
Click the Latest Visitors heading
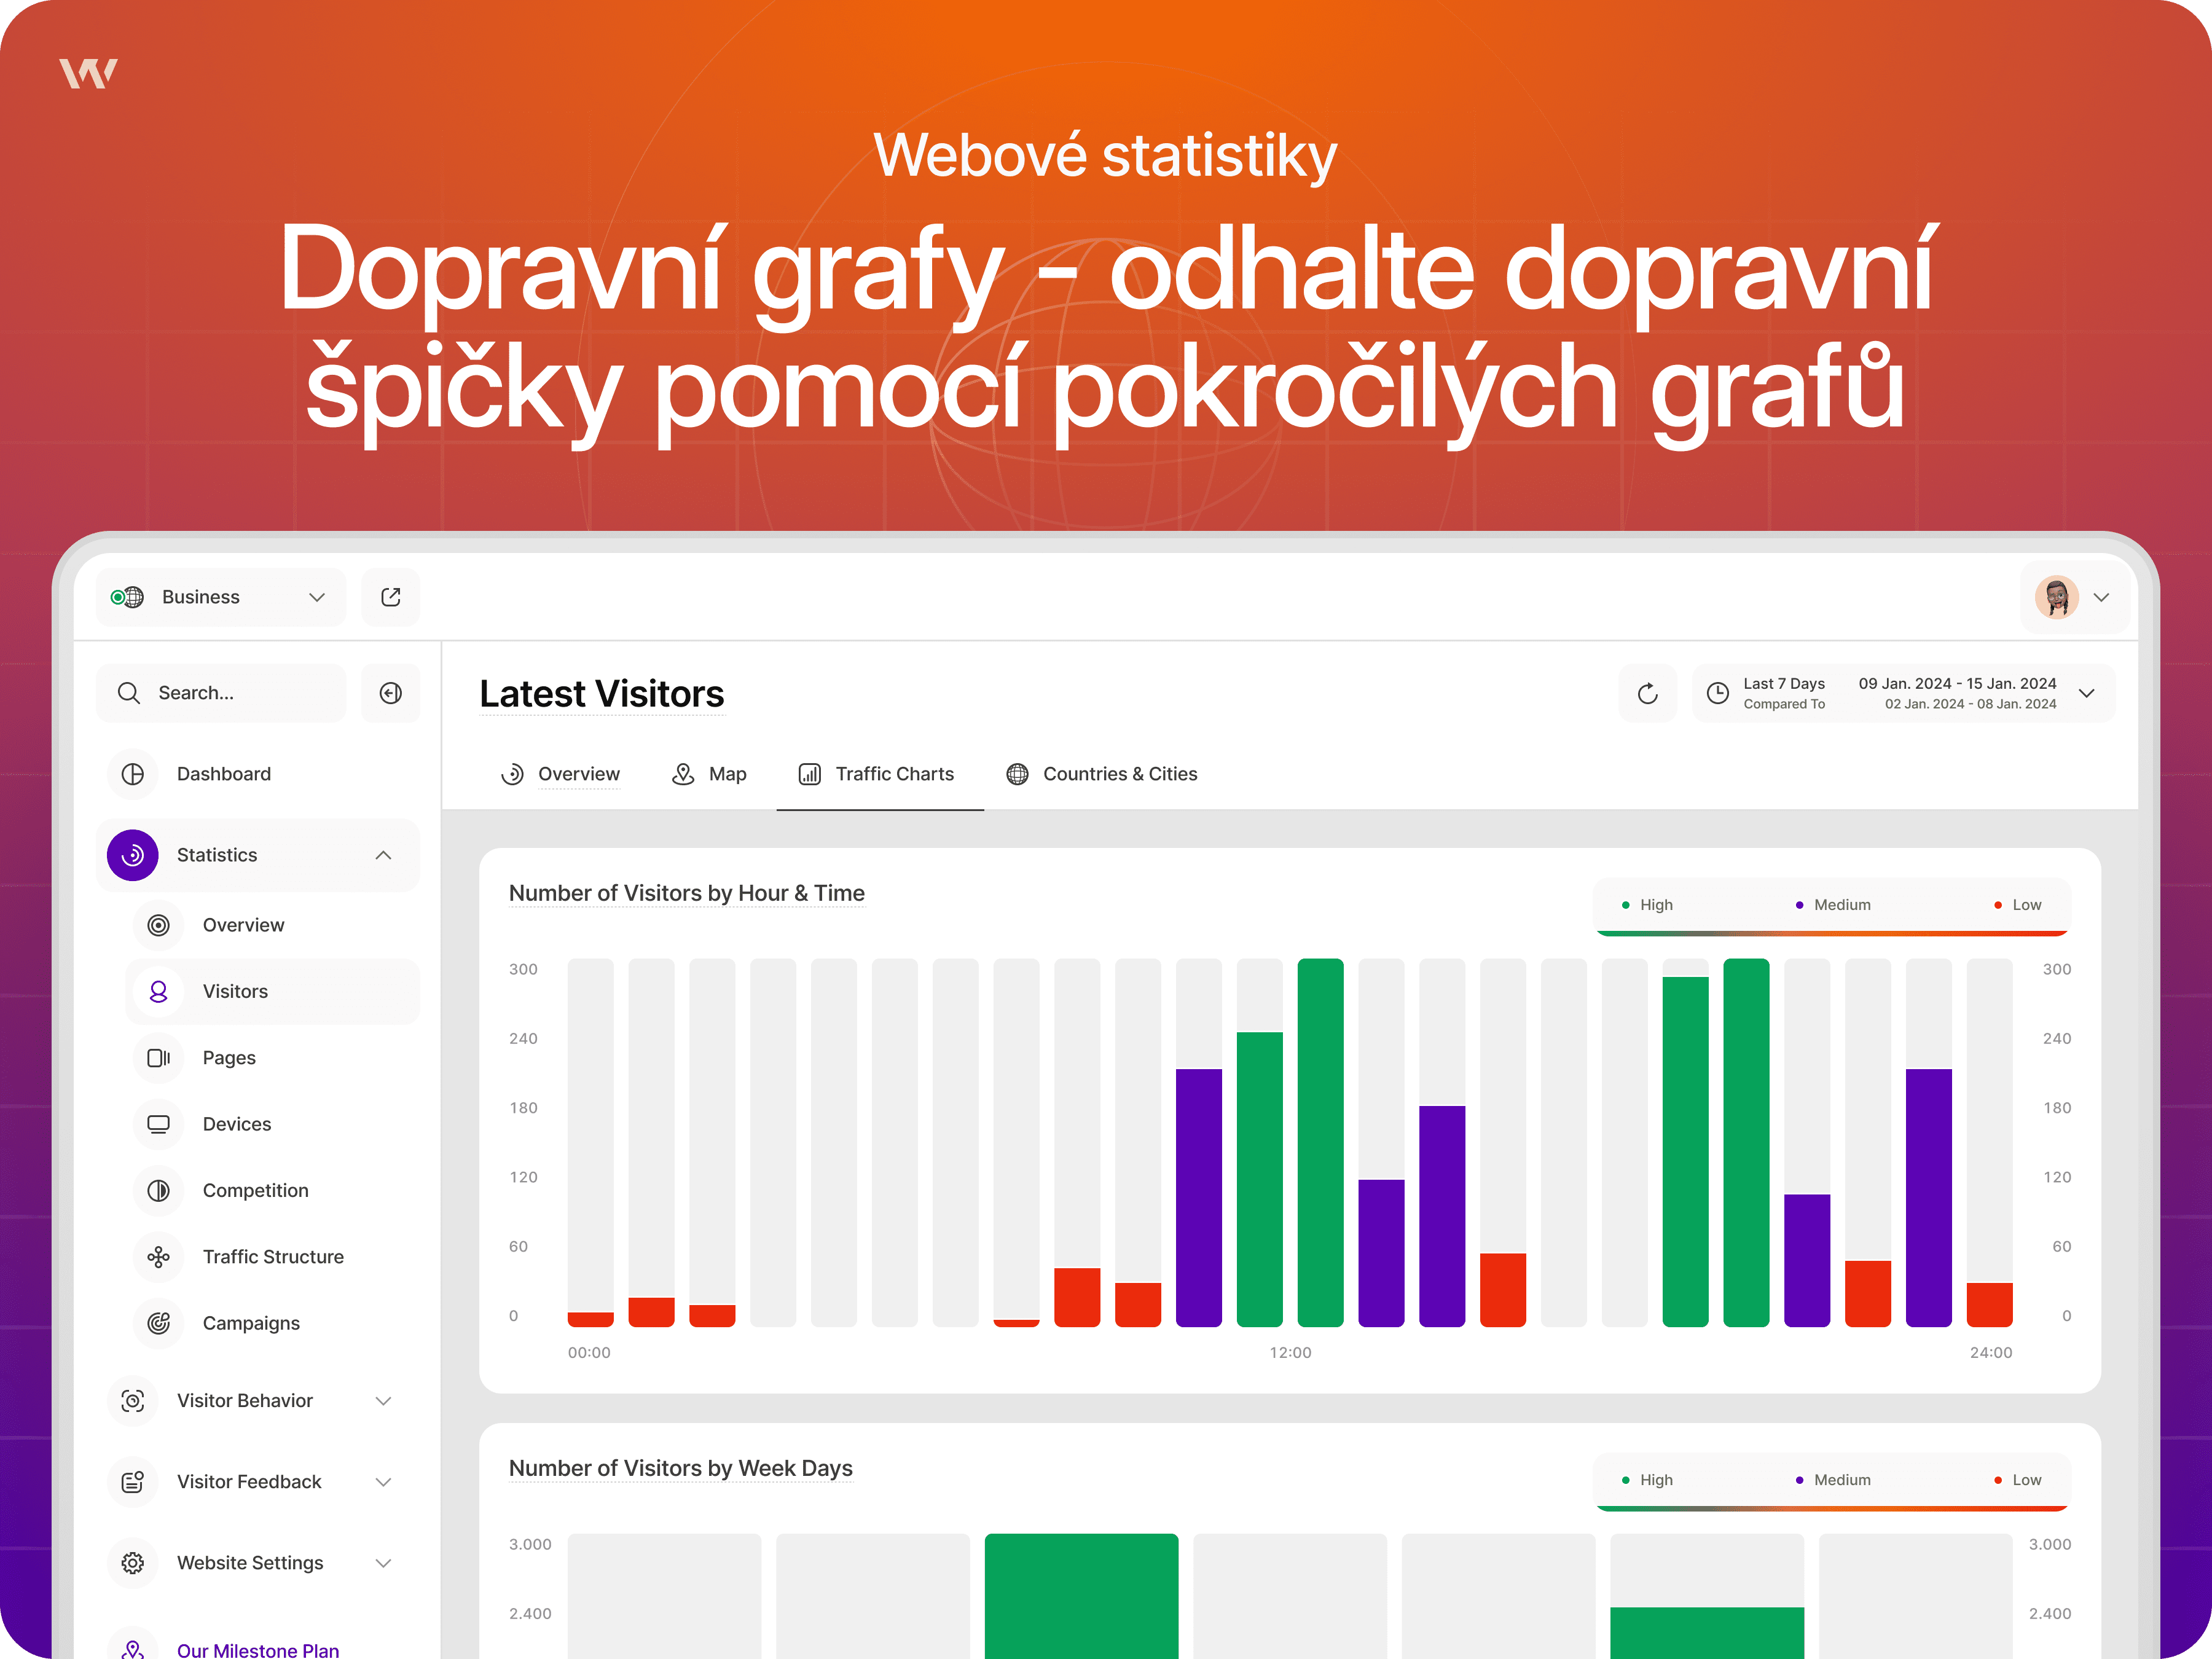[x=602, y=694]
